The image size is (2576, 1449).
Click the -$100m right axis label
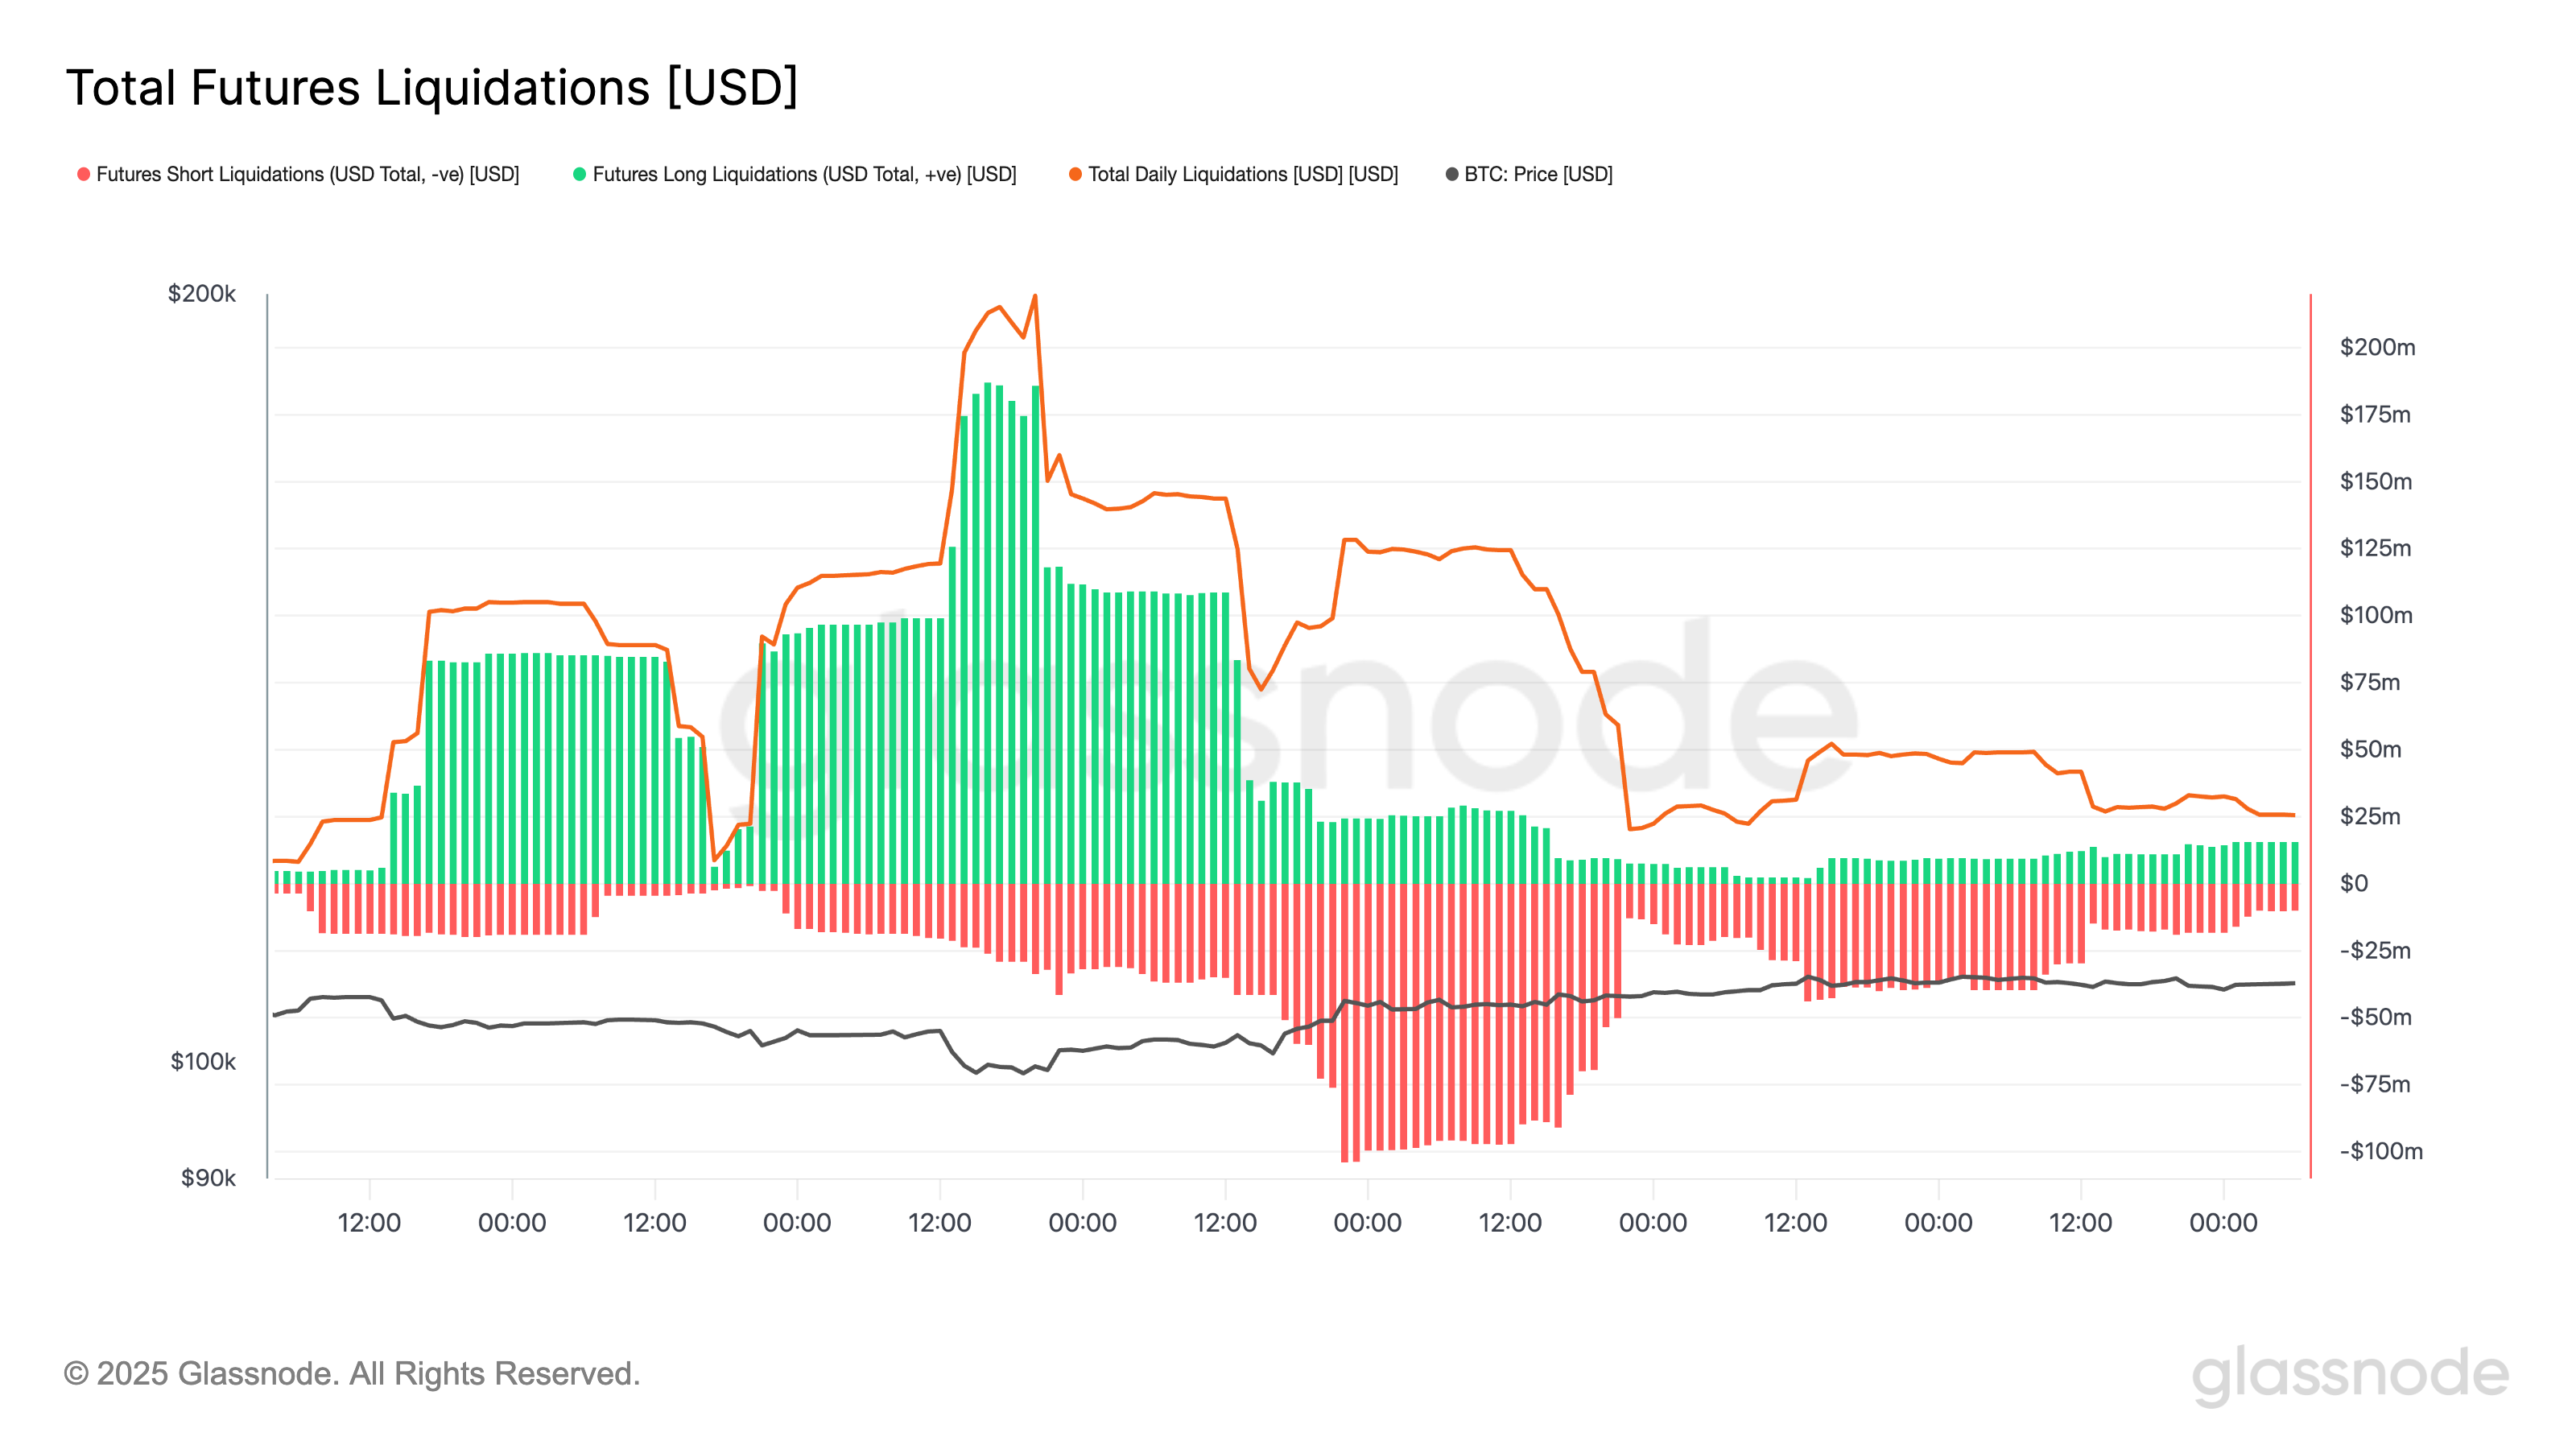click(2380, 1151)
